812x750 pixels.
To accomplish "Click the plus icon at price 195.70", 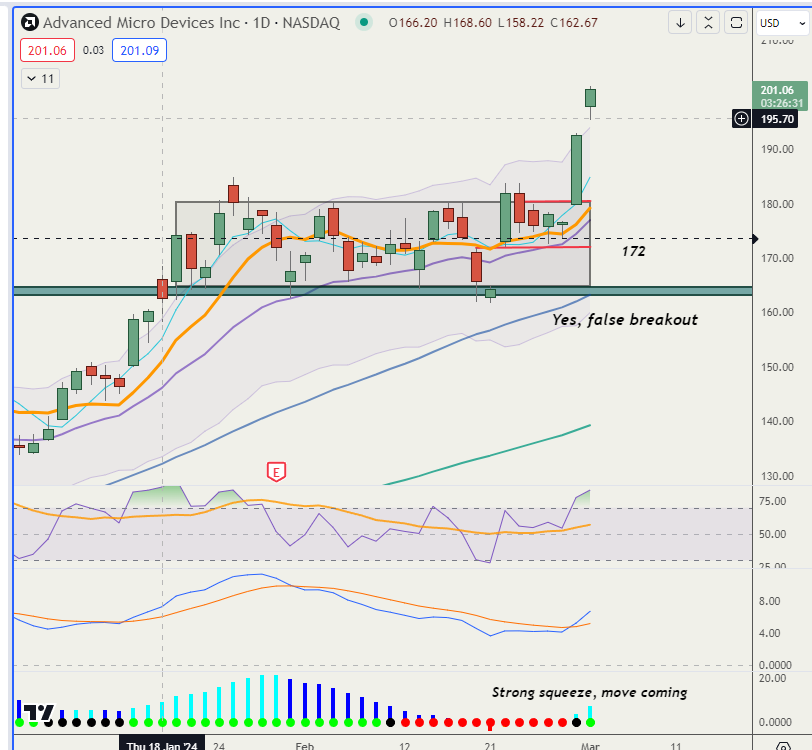I will tap(742, 119).
